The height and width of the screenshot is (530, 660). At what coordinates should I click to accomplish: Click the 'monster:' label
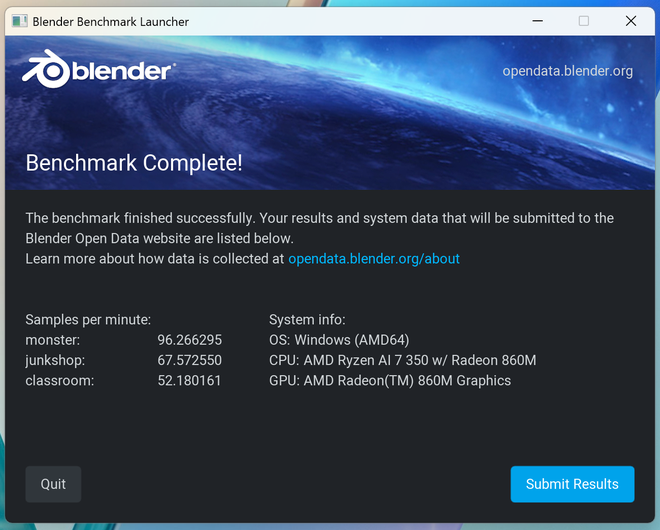pos(53,340)
